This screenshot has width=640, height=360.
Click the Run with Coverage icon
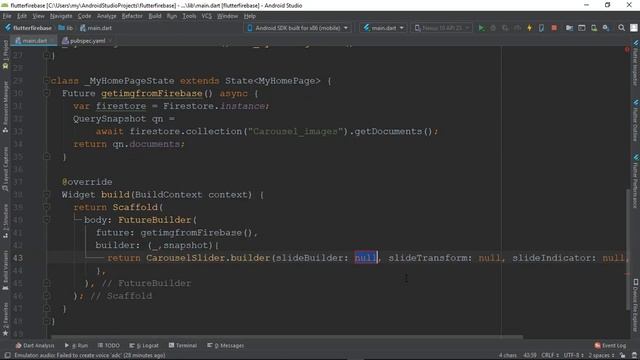coord(505,28)
